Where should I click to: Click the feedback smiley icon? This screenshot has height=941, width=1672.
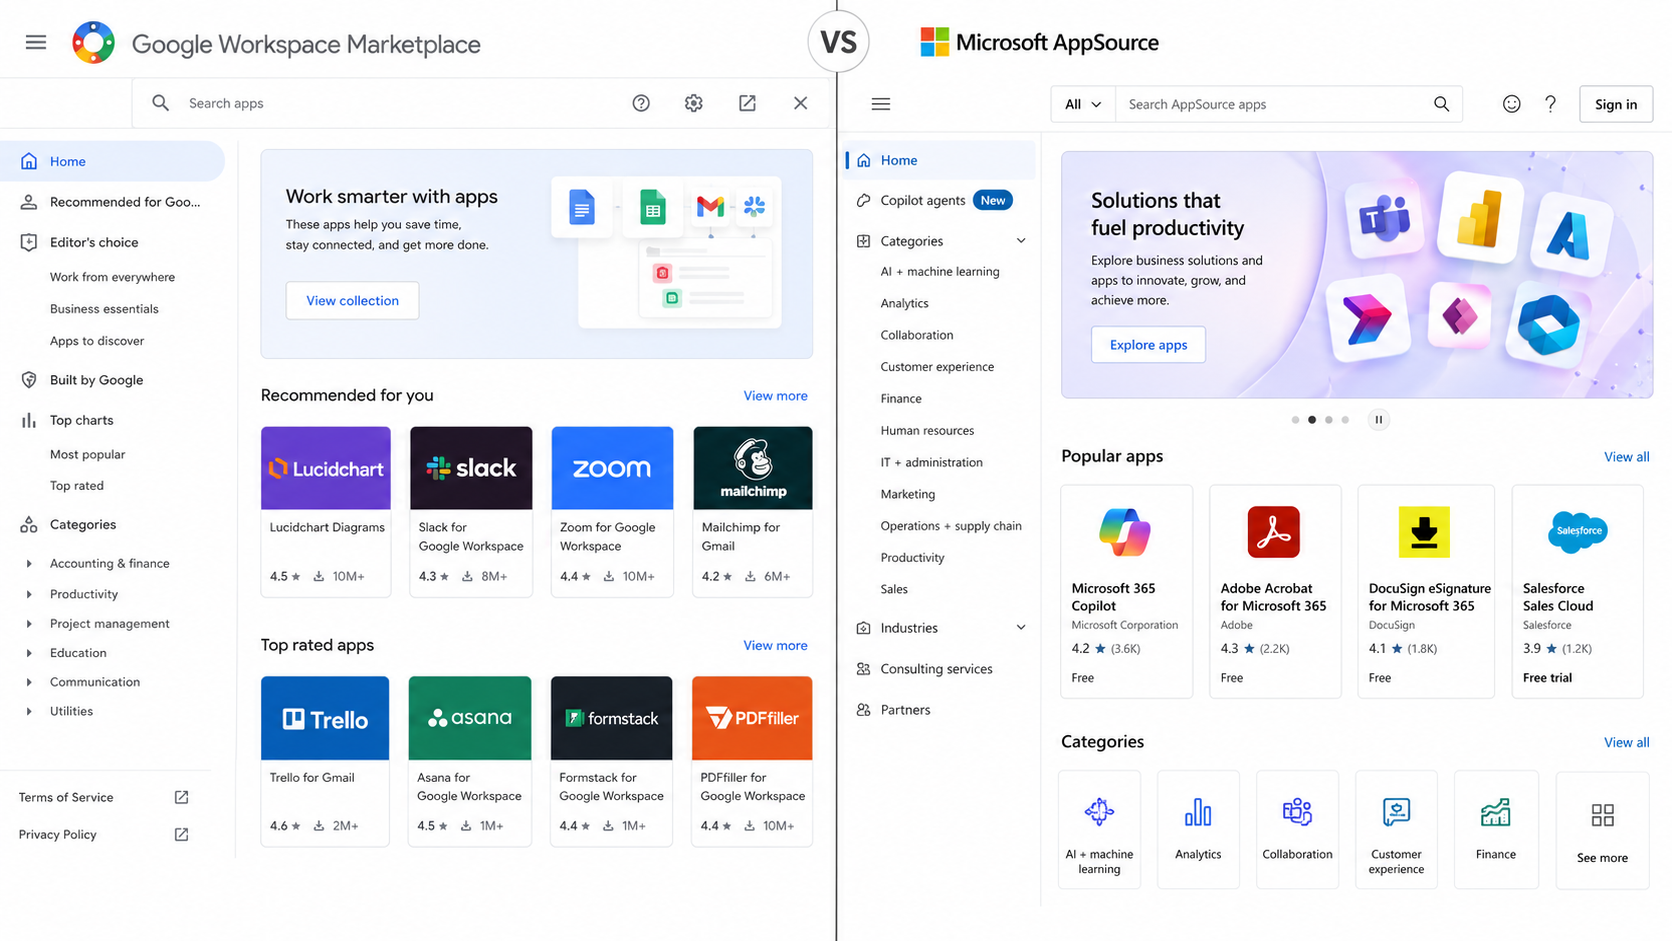1511,104
